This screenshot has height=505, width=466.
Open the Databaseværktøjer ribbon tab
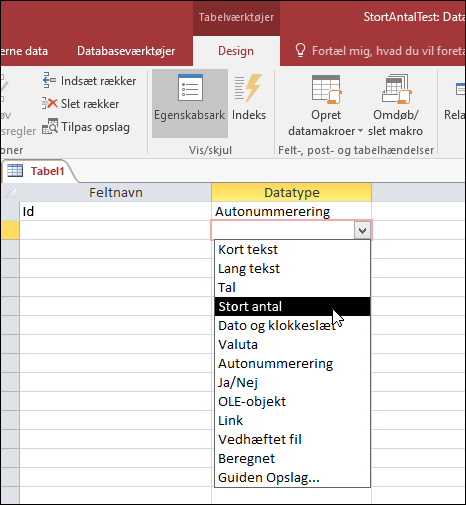point(126,51)
